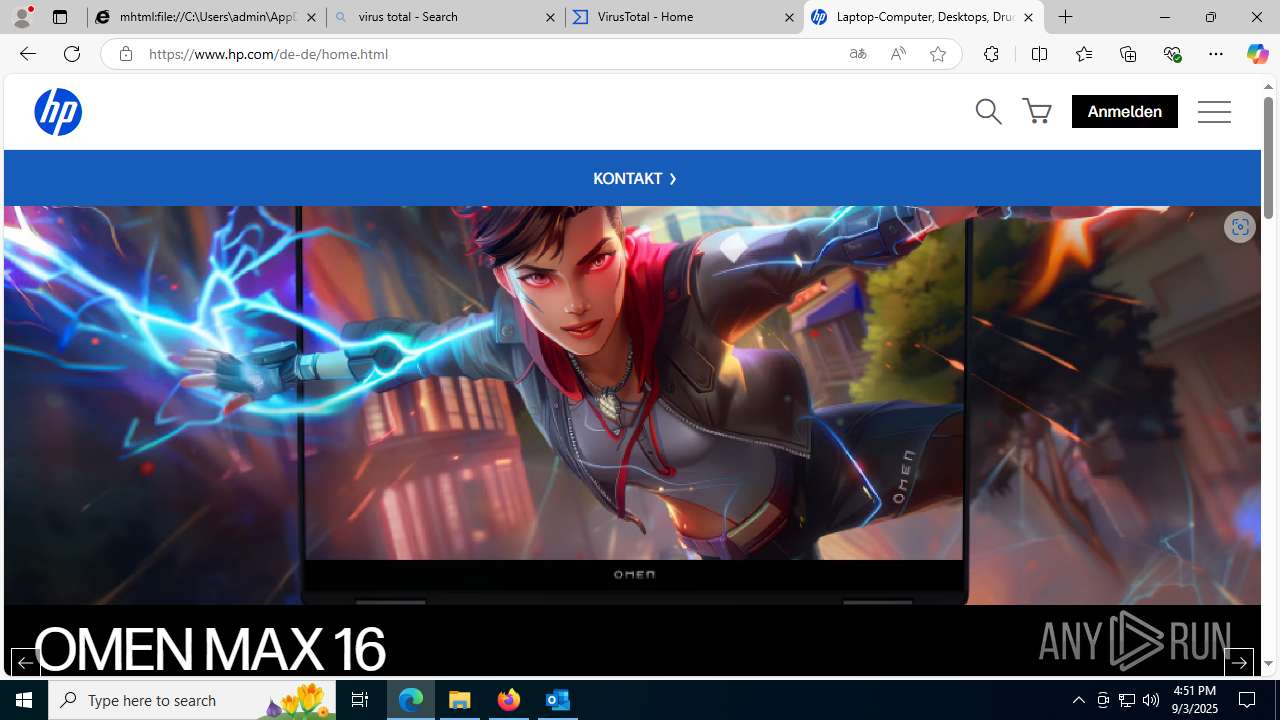Click the address bar URL
Image resolution: width=1280 pixels, height=720 pixels.
(x=268, y=54)
